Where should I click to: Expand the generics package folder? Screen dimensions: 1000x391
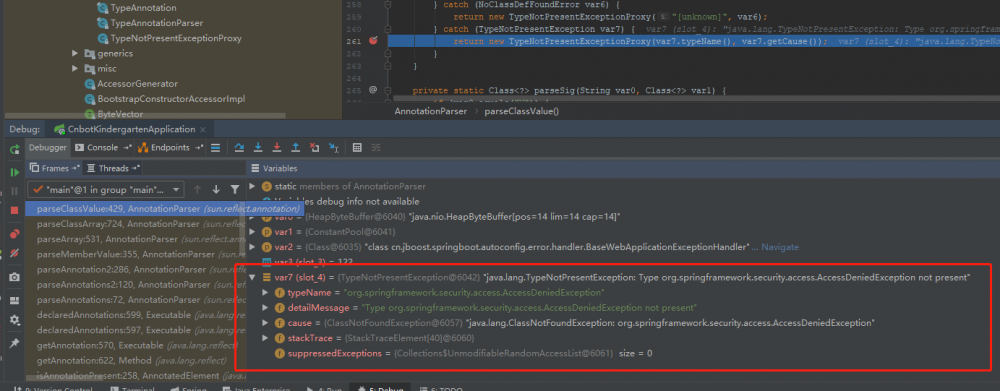pyautogui.click(x=75, y=54)
